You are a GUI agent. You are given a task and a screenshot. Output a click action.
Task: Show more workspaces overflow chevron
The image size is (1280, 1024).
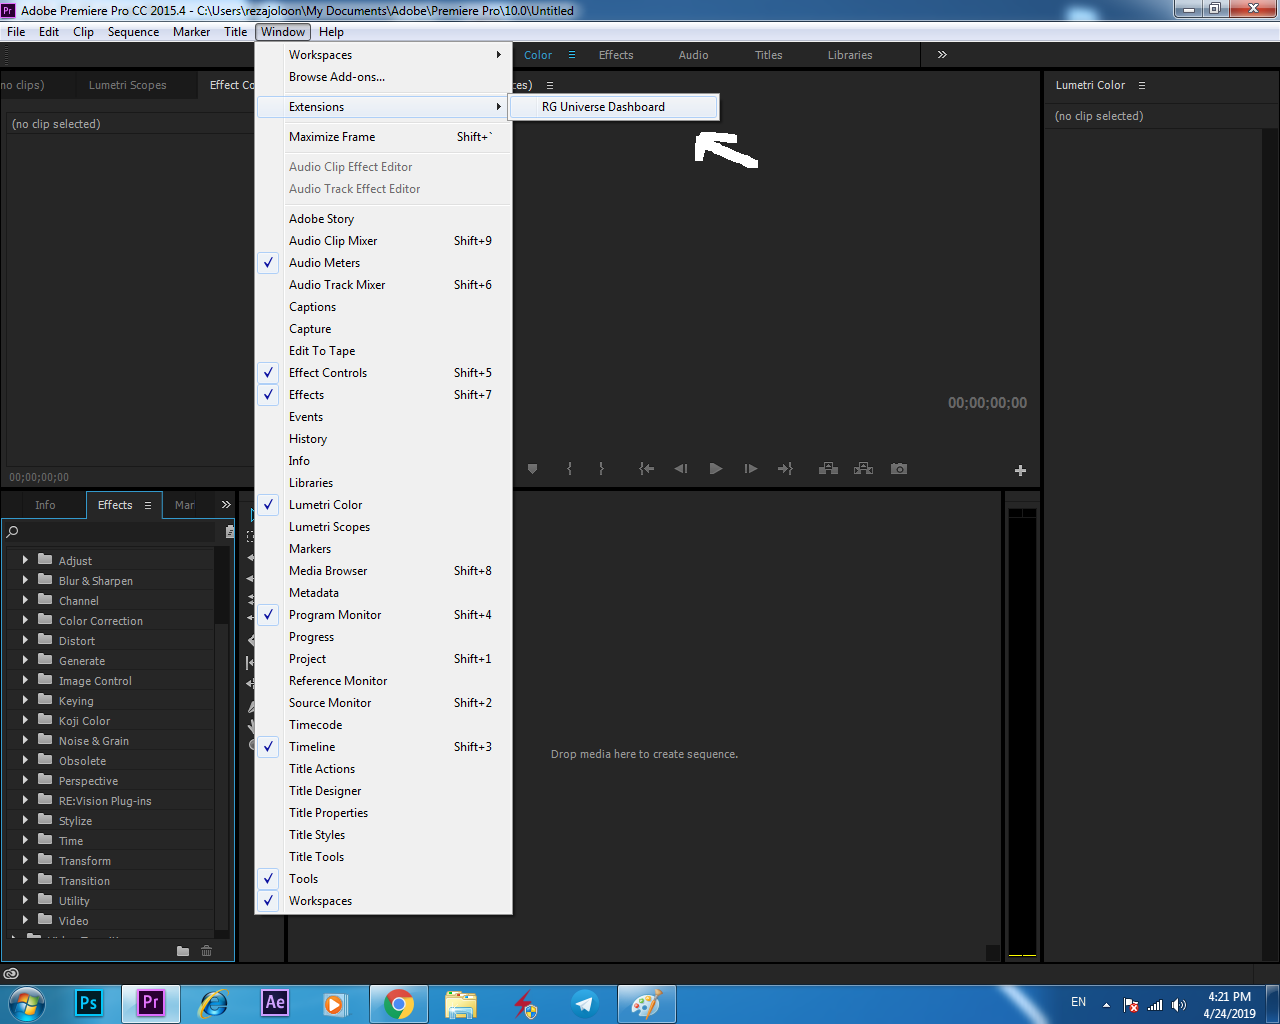coord(942,55)
